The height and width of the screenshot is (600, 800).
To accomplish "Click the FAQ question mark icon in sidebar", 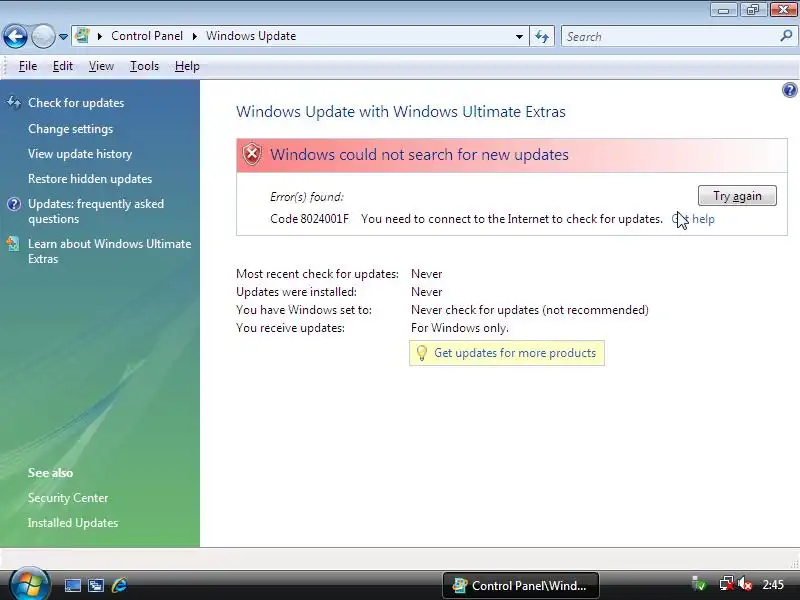I will tap(14, 204).
